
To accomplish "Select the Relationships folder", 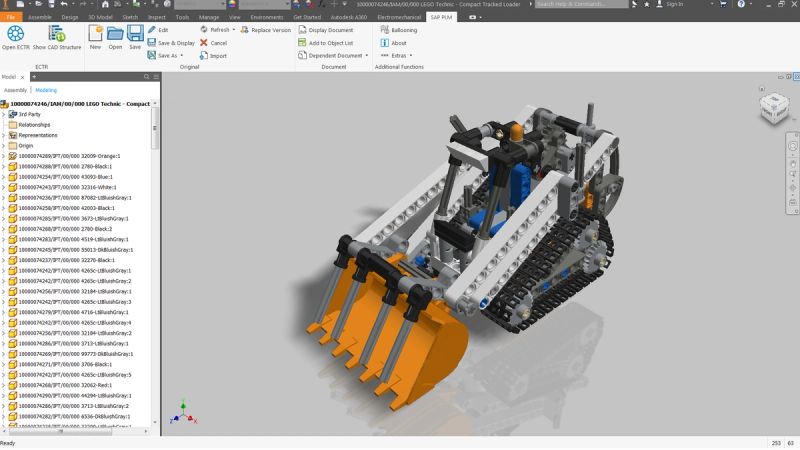I will (34, 125).
